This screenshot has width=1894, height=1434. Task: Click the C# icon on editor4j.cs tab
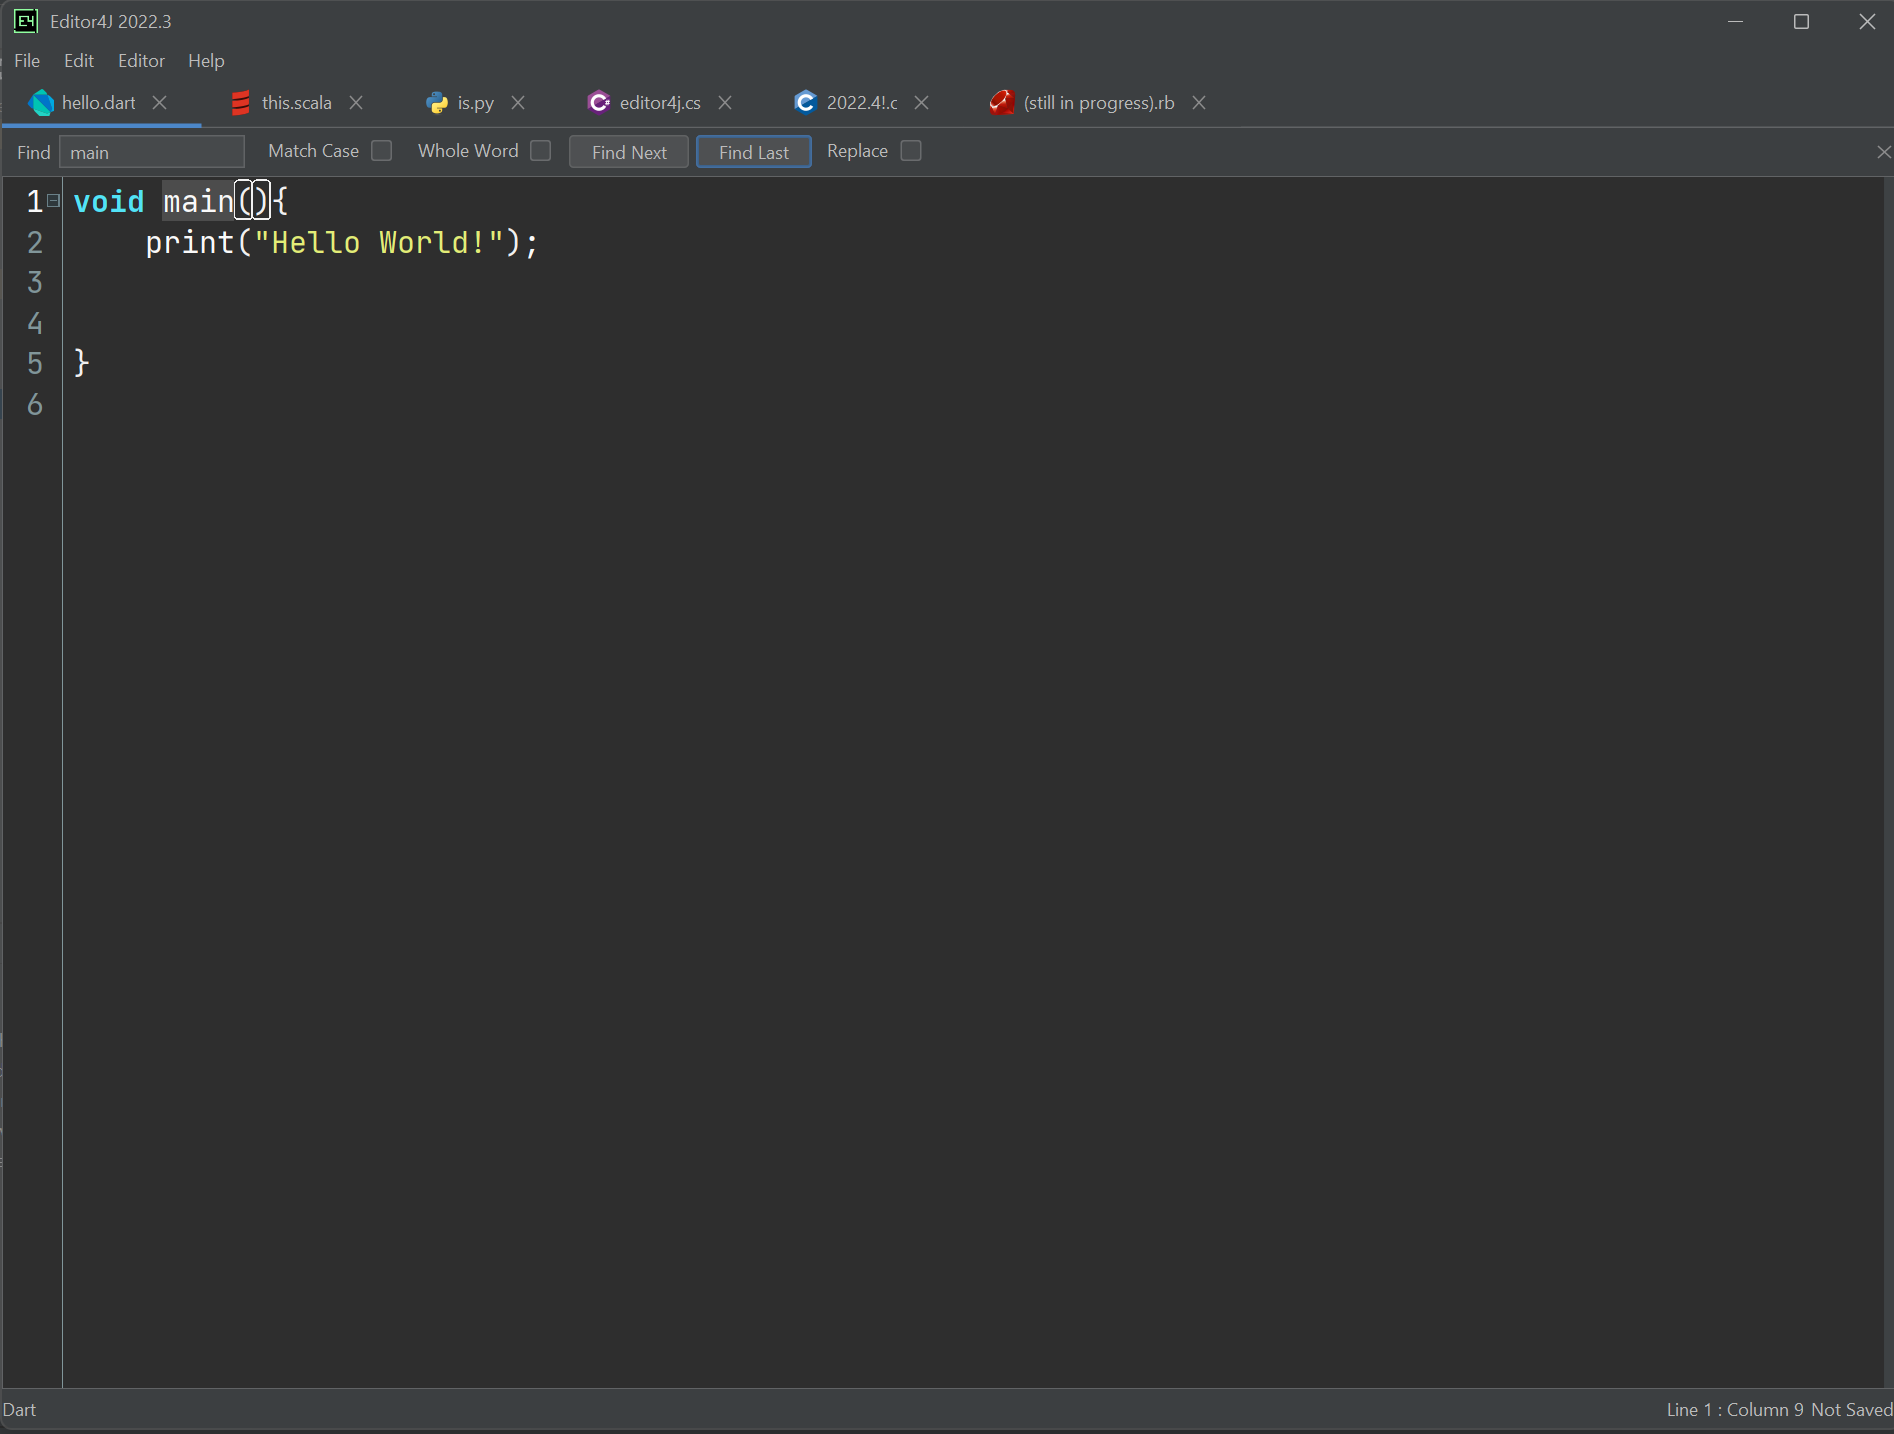[599, 103]
